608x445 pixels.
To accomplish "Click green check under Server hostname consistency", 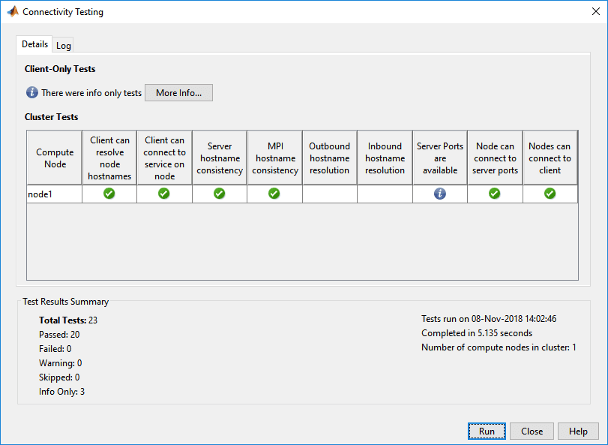I will coord(219,194).
